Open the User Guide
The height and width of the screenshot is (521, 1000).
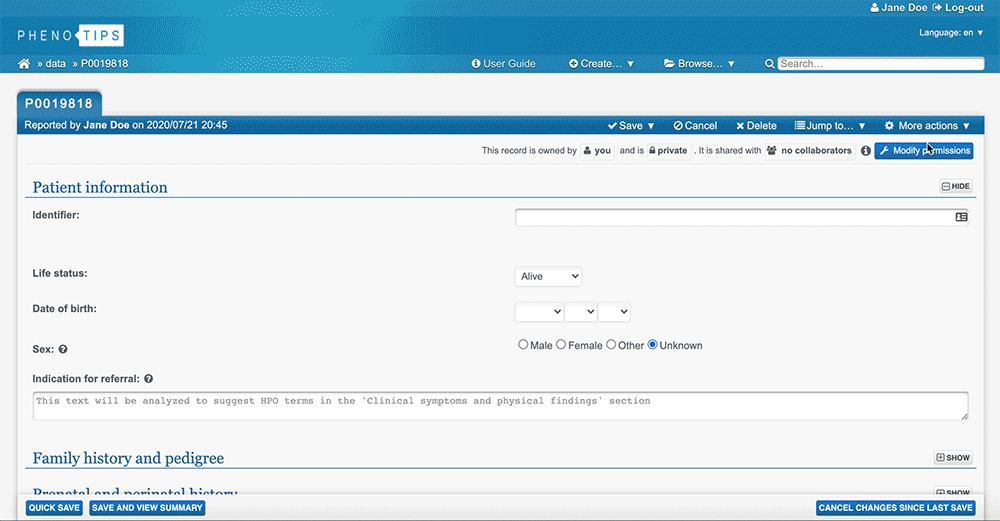click(x=503, y=64)
